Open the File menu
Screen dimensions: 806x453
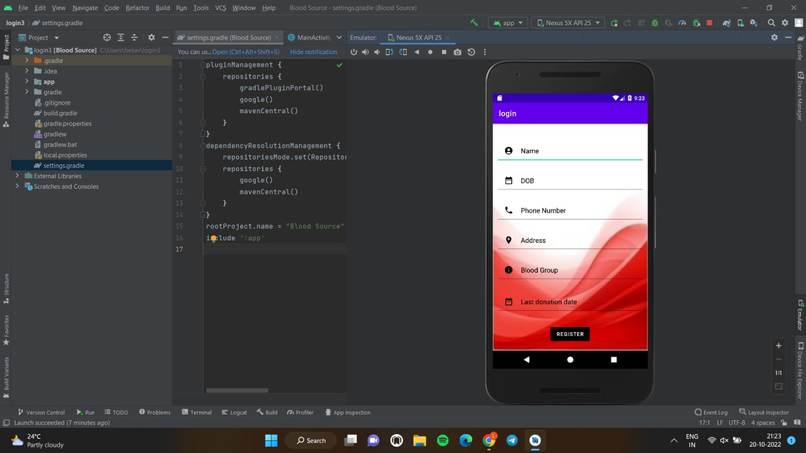pos(23,8)
